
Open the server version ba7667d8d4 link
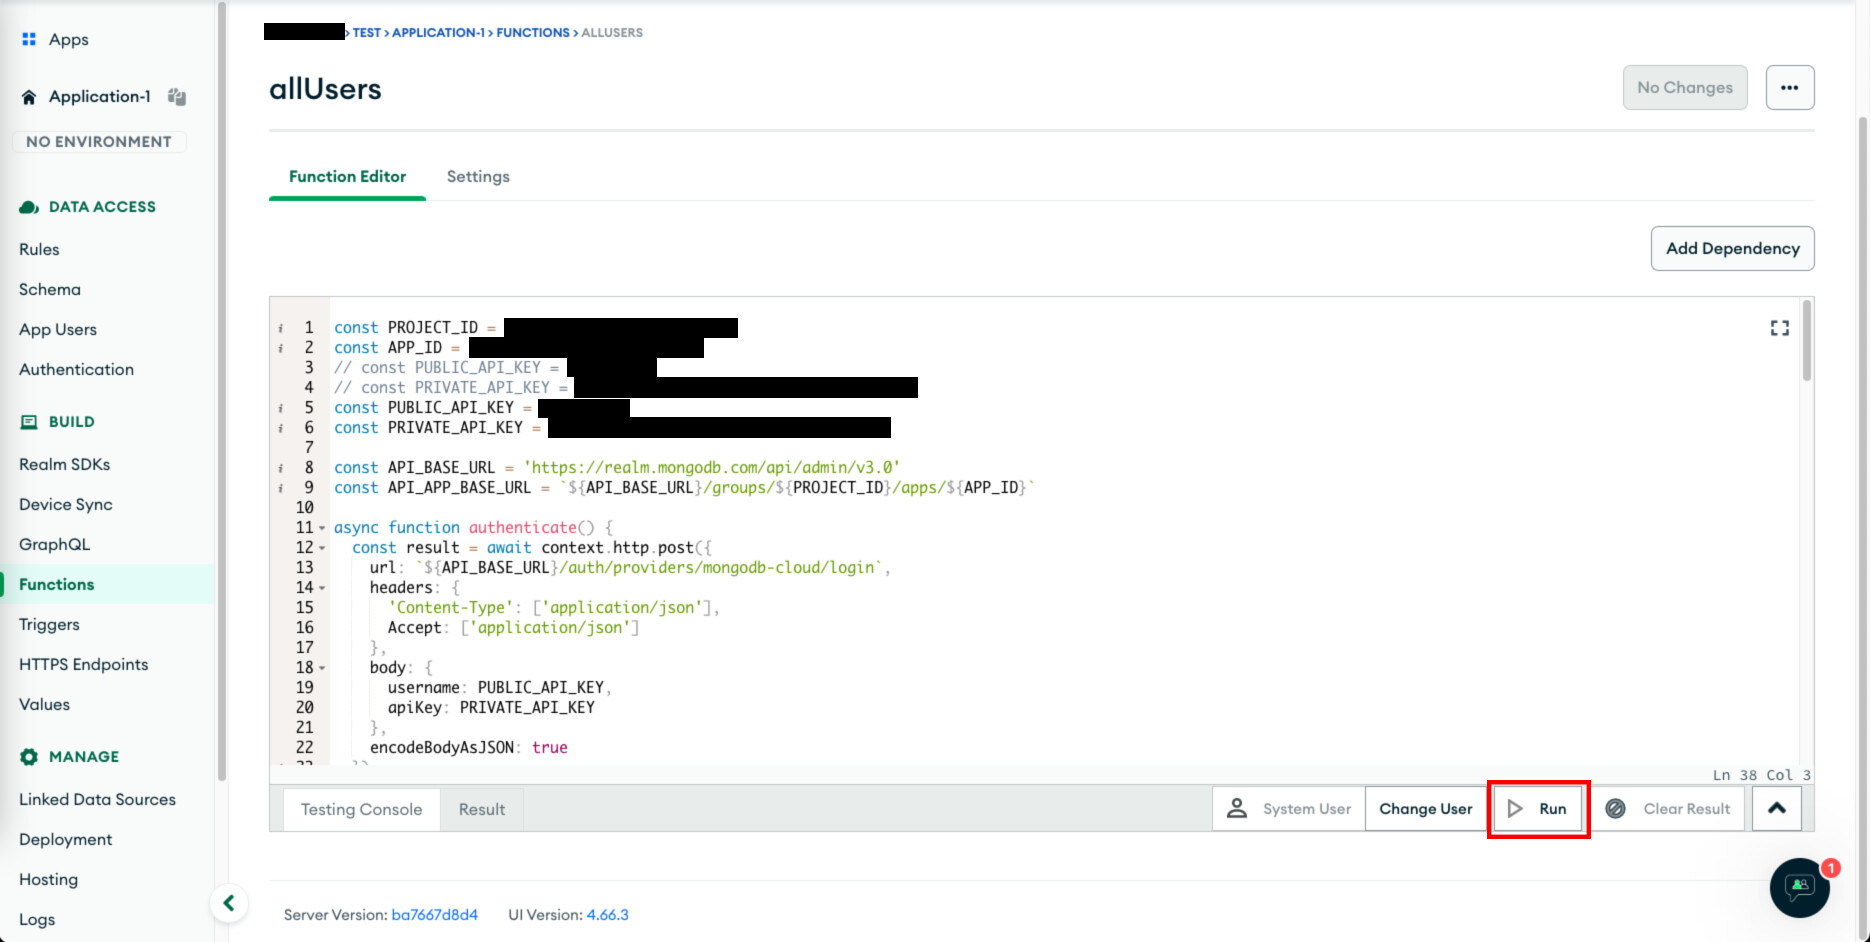click(434, 915)
